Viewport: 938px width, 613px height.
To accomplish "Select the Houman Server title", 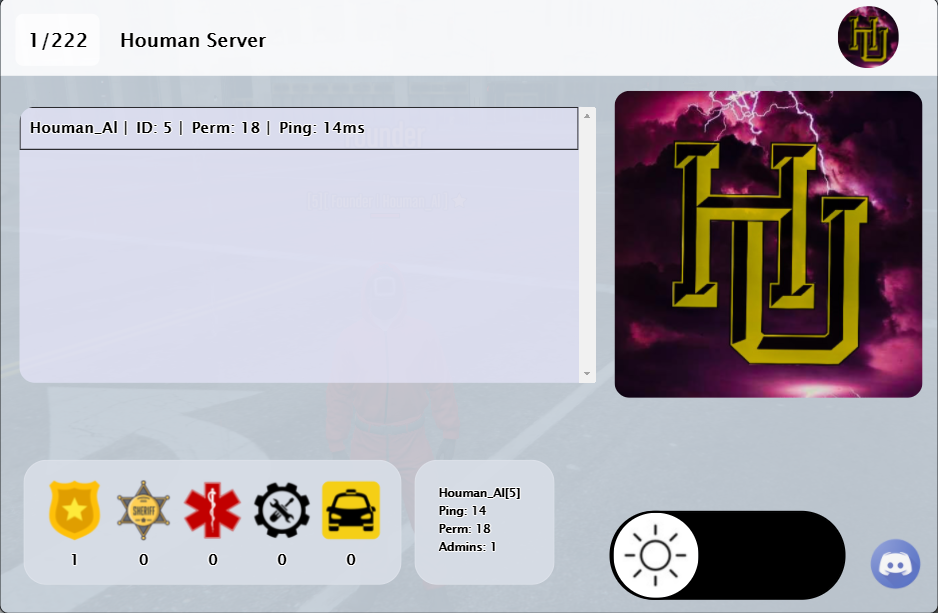I will coord(193,40).
